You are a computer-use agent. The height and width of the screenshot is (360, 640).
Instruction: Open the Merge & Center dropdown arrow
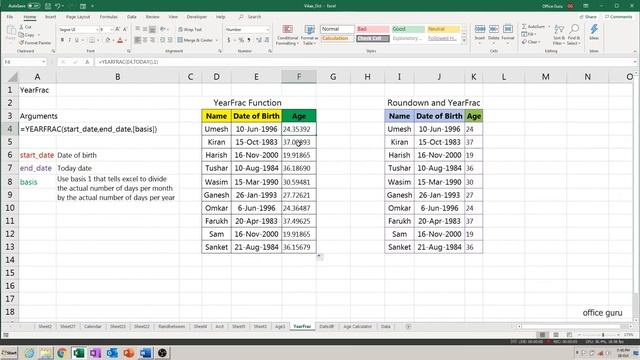[217, 40]
